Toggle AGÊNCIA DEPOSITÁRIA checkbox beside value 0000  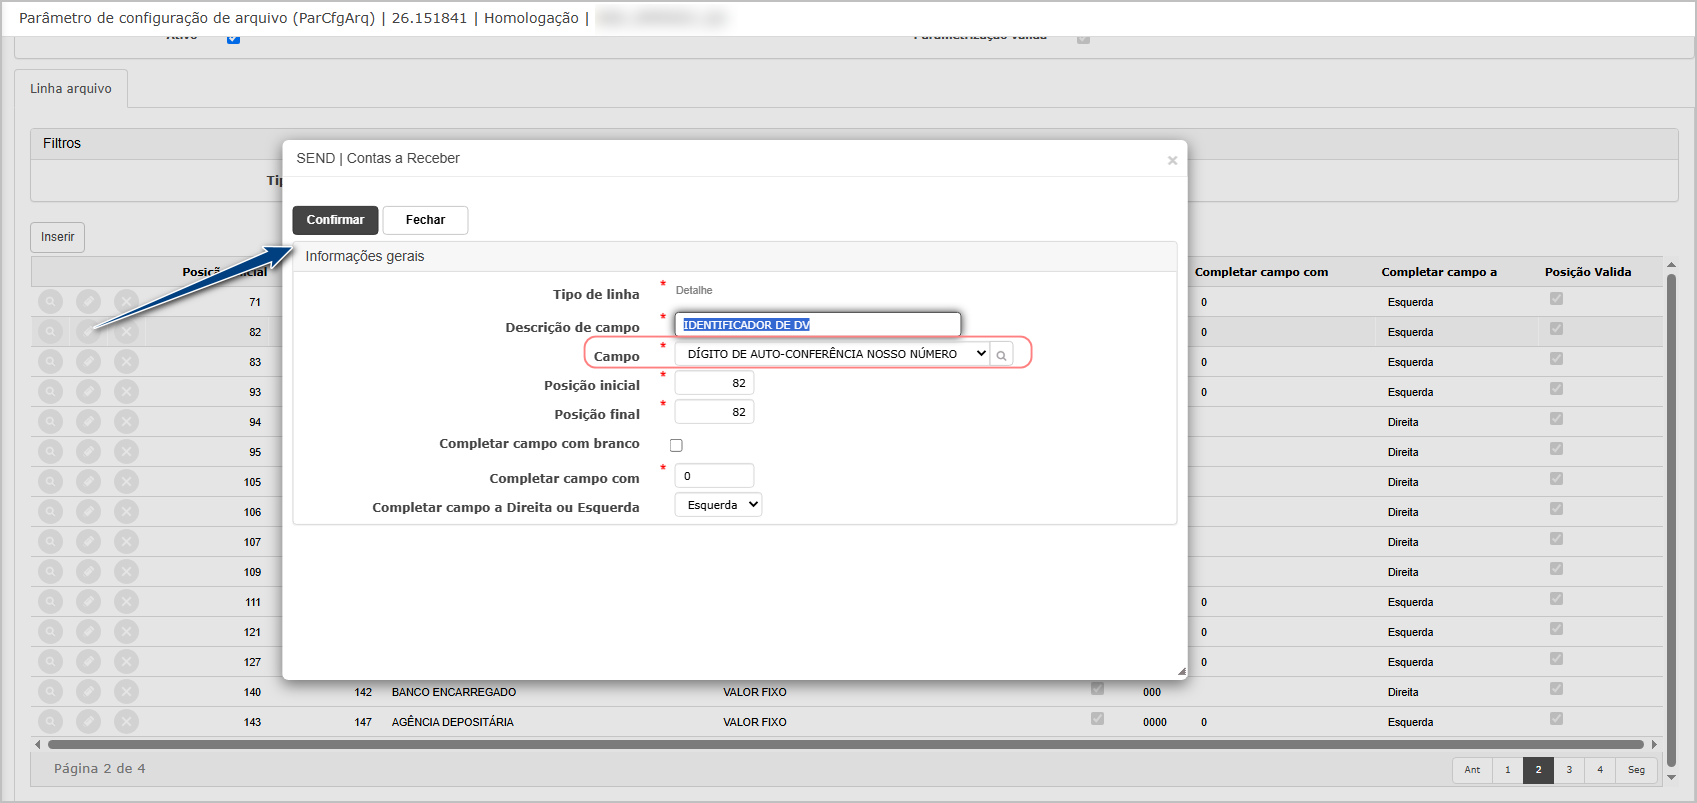[x=1097, y=718]
